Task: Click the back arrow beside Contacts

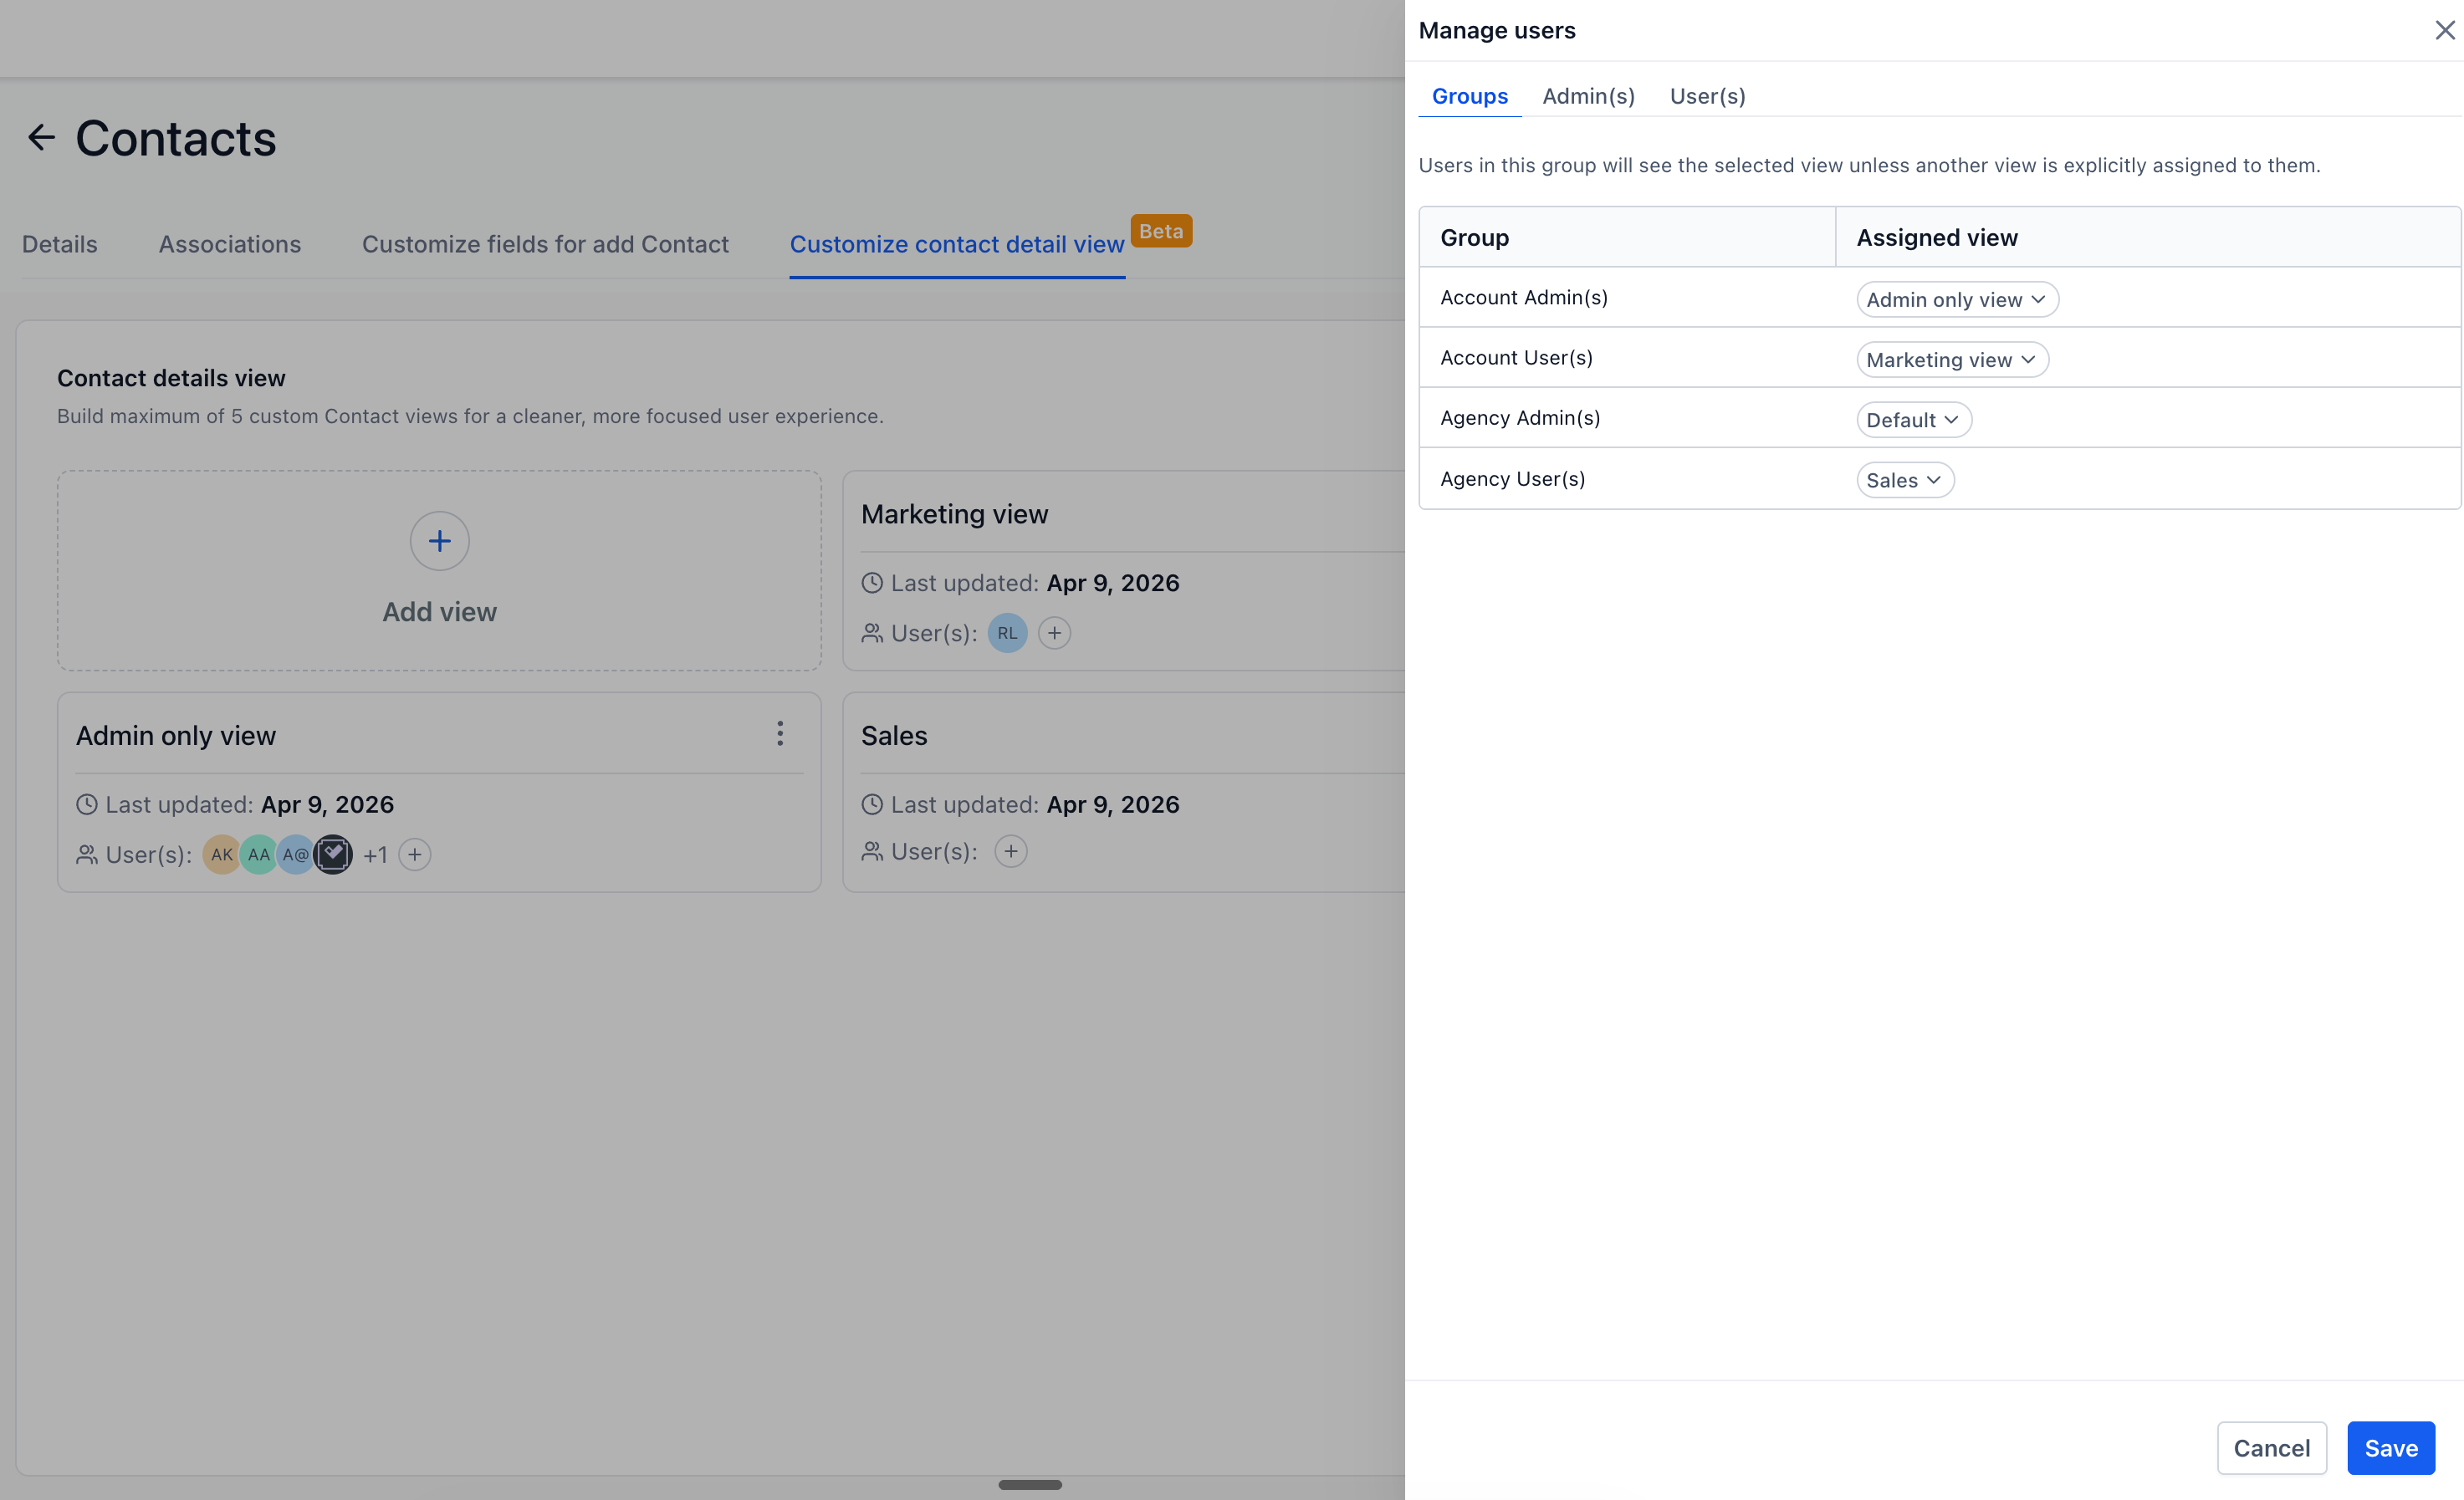Action: click(x=41, y=137)
